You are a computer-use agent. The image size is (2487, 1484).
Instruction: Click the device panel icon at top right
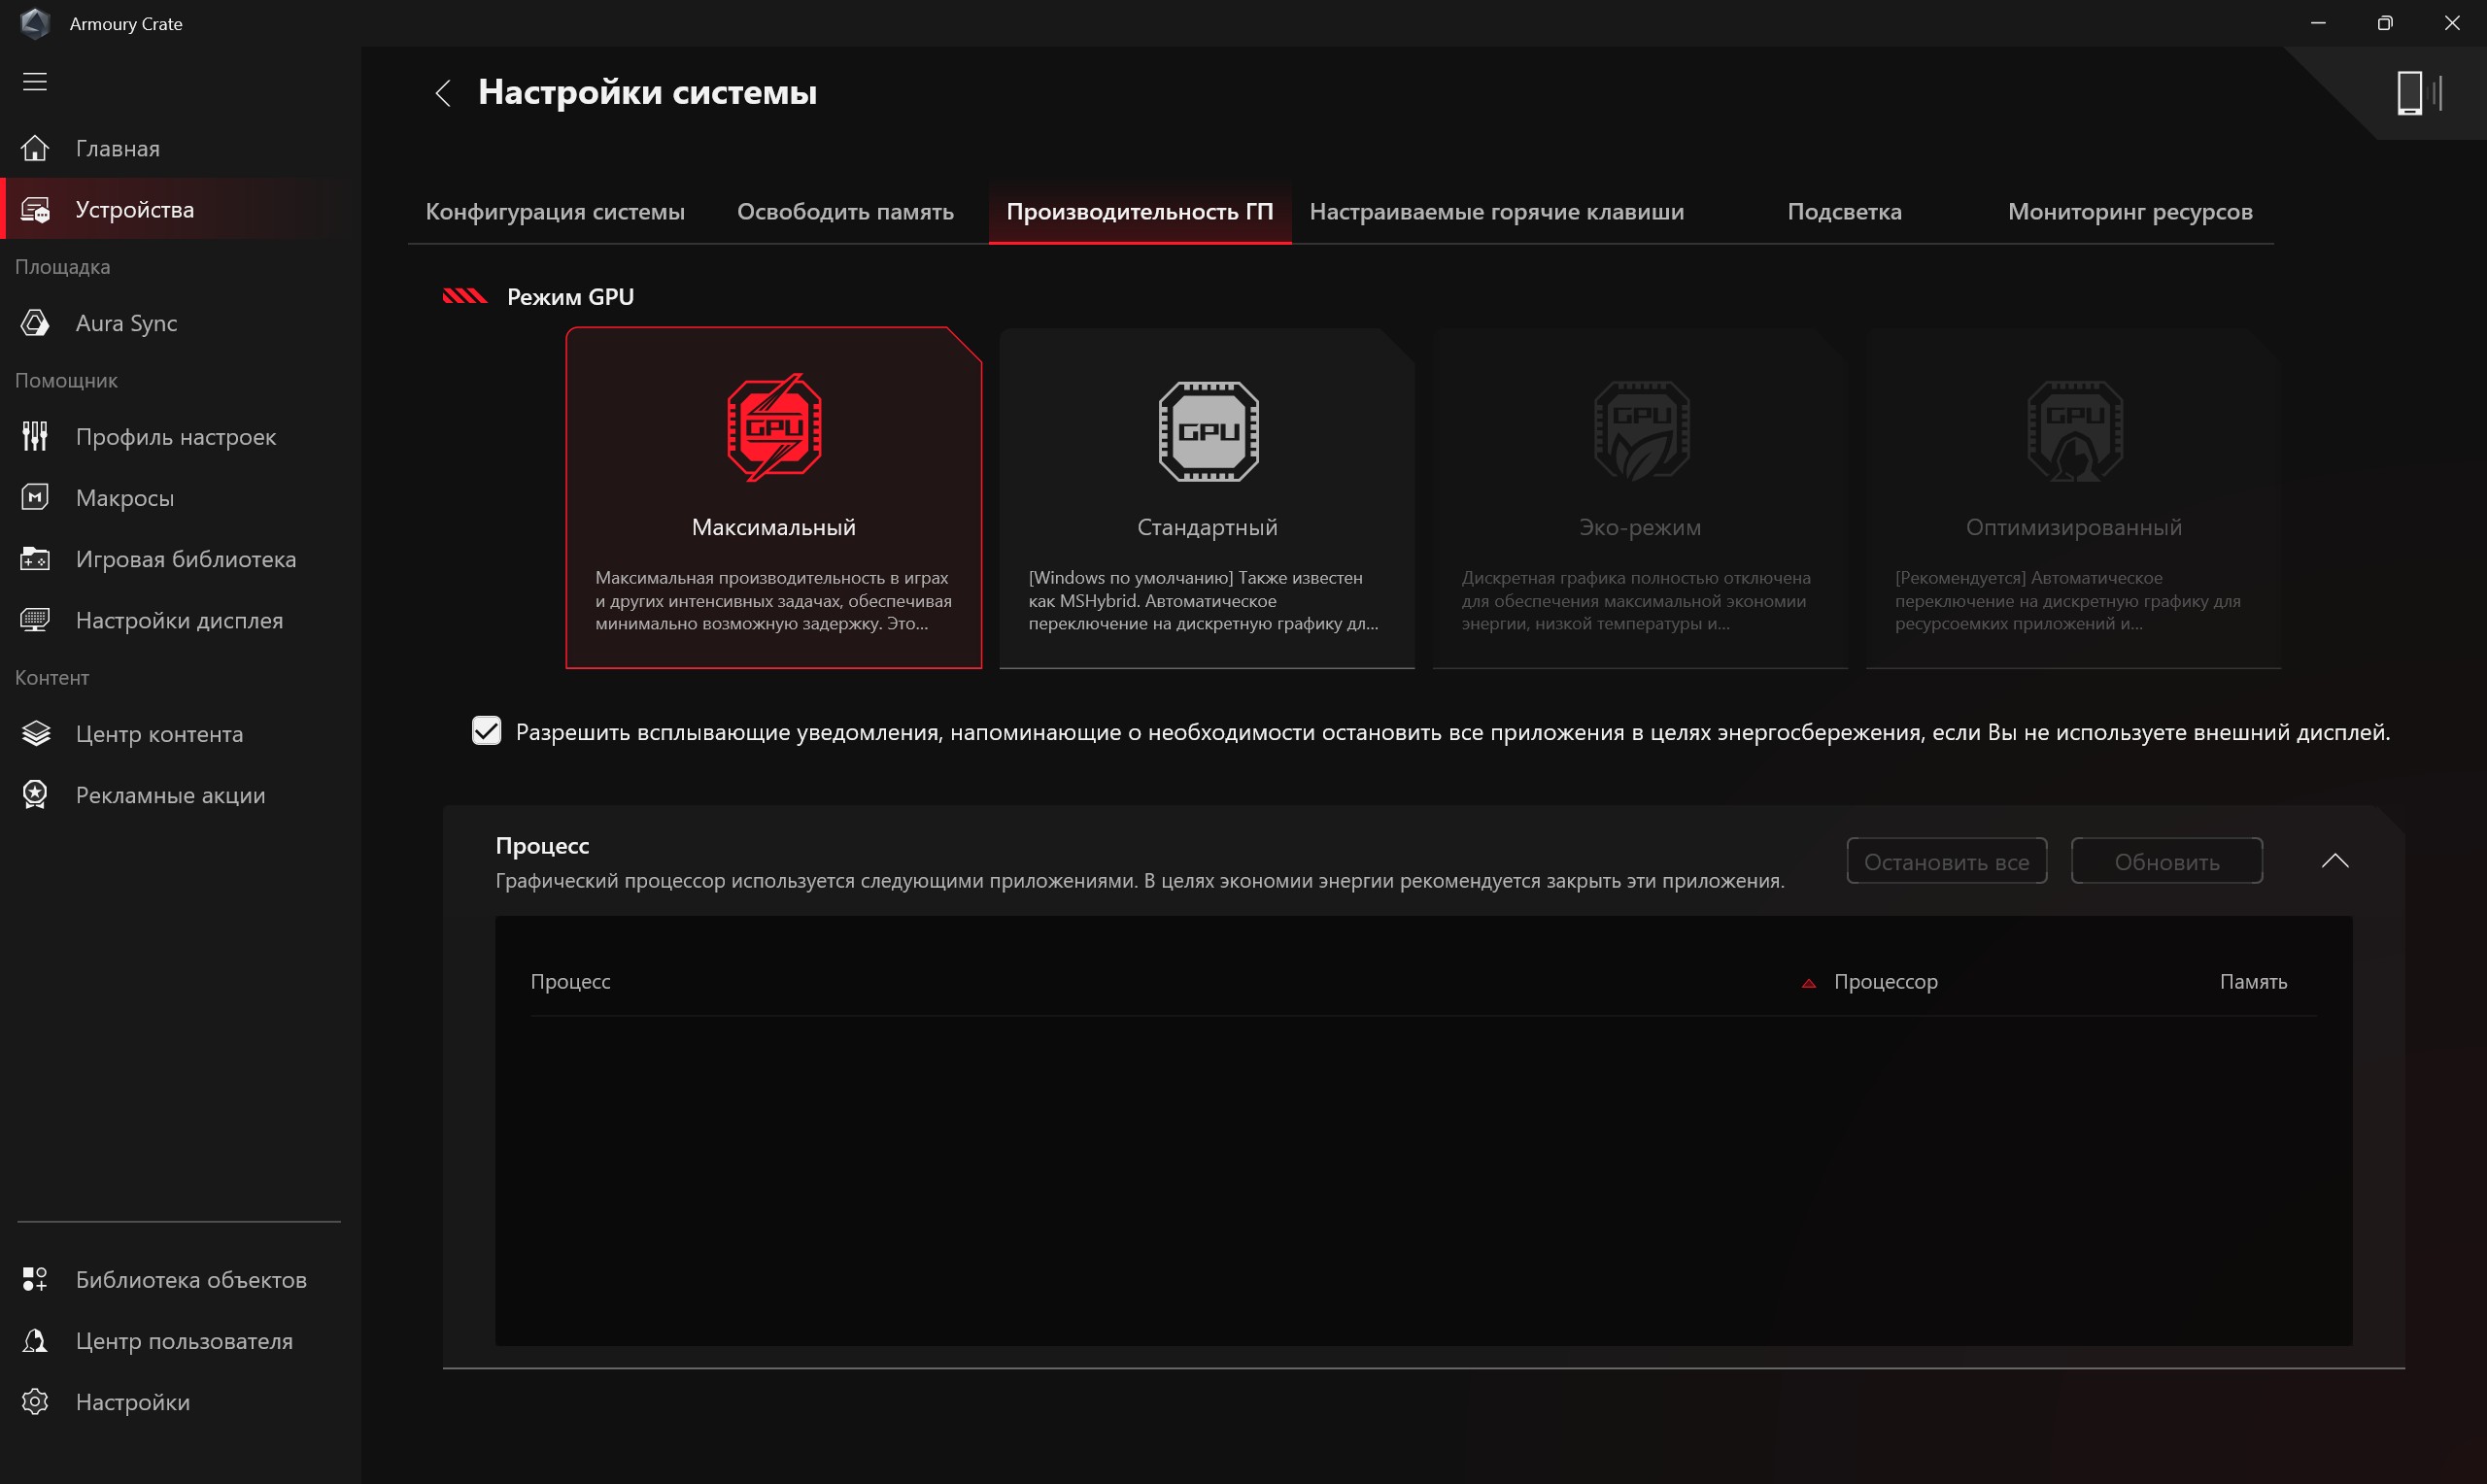tap(2419, 94)
